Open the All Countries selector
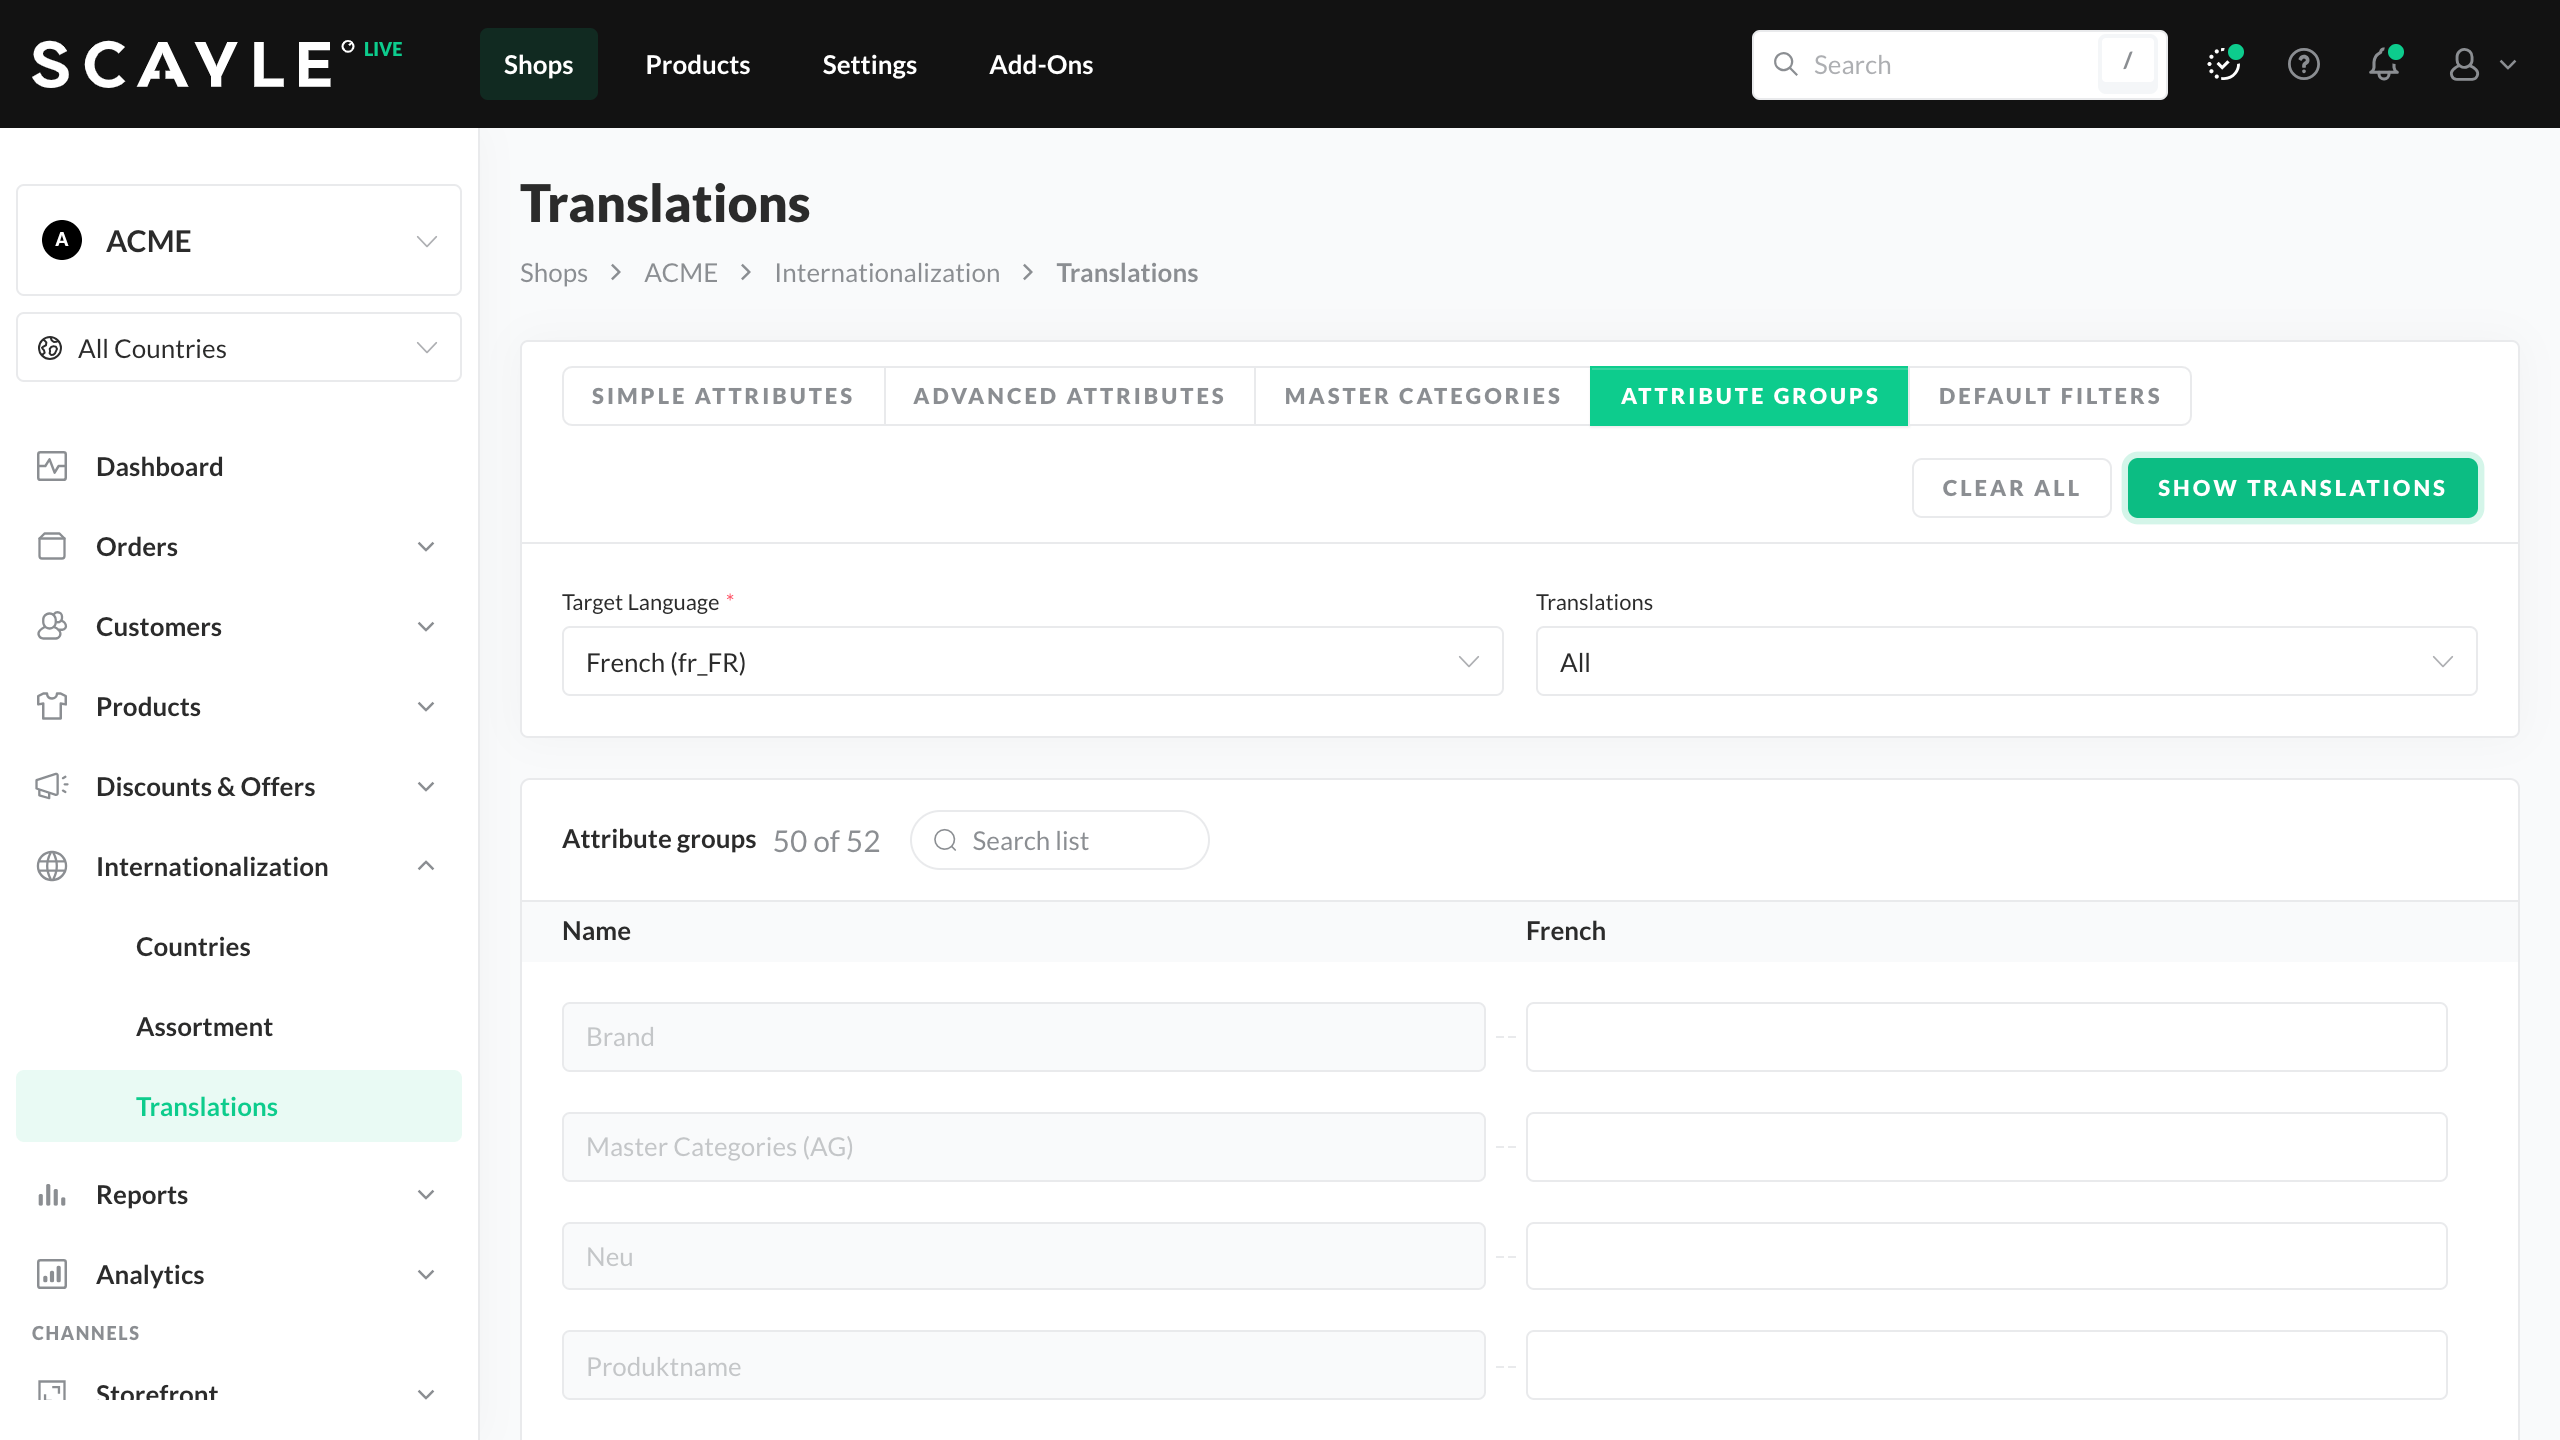The height and width of the screenshot is (1440, 2560). pos(239,348)
